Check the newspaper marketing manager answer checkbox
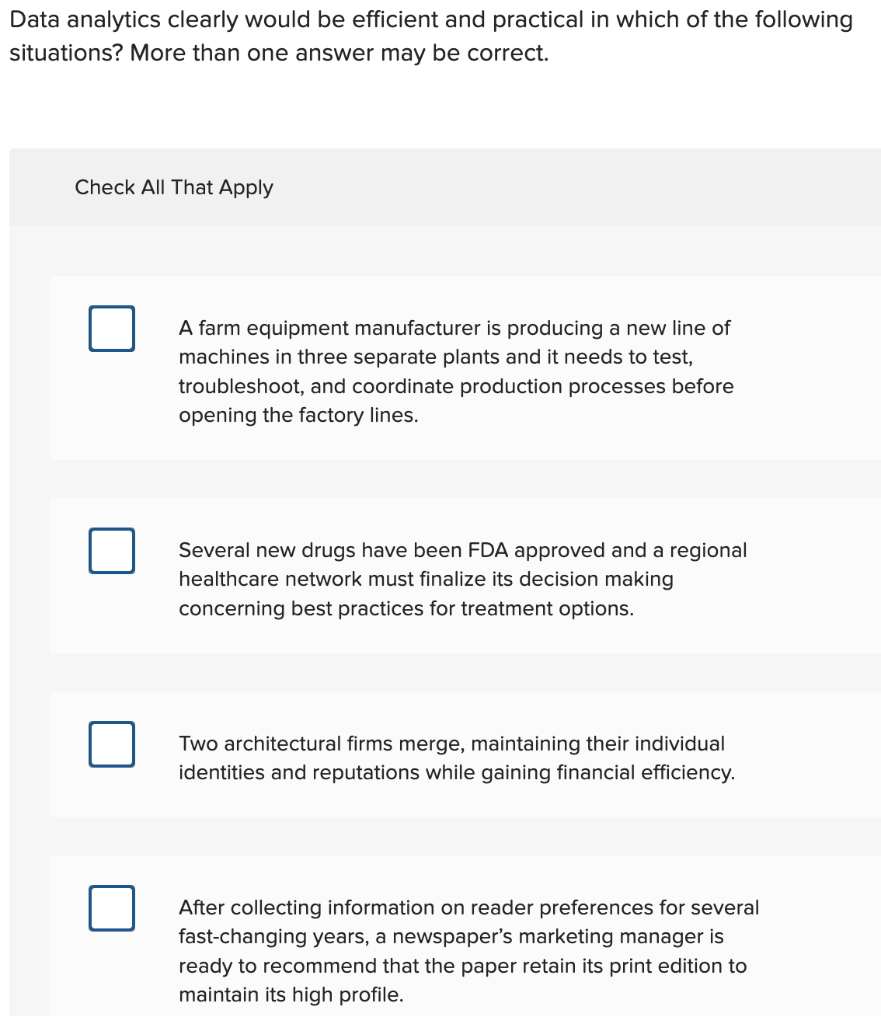The image size is (881, 1024). tap(111, 908)
